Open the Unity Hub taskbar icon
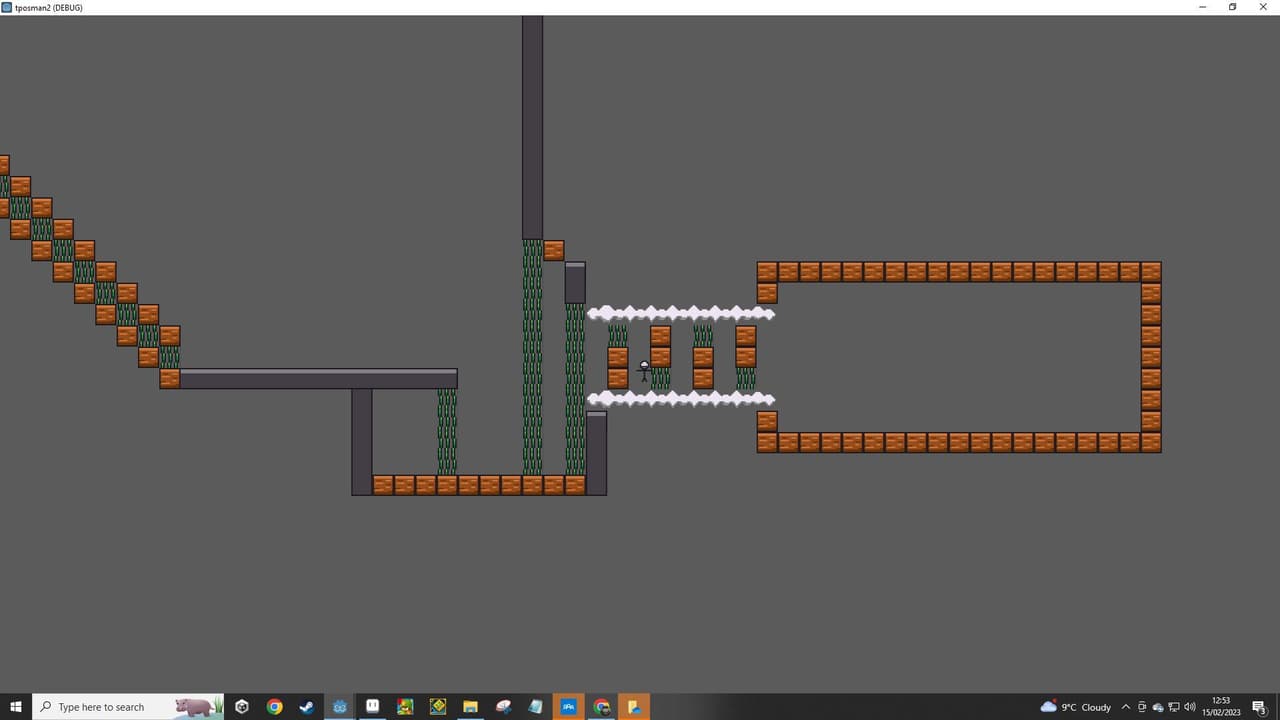The height and width of the screenshot is (720, 1280). [x=242, y=707]
